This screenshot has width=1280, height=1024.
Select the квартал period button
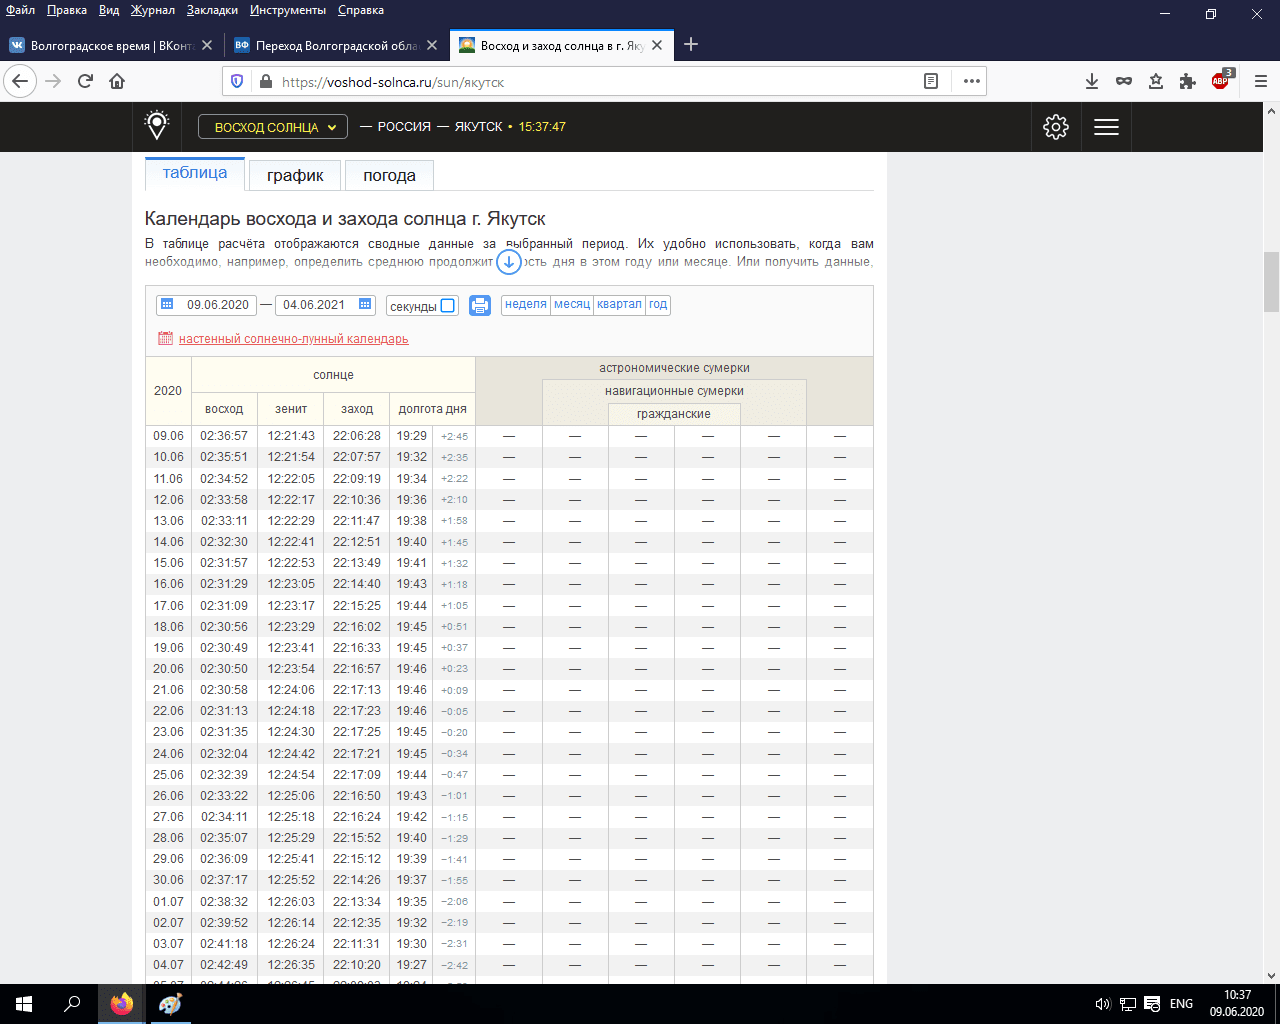619,304
